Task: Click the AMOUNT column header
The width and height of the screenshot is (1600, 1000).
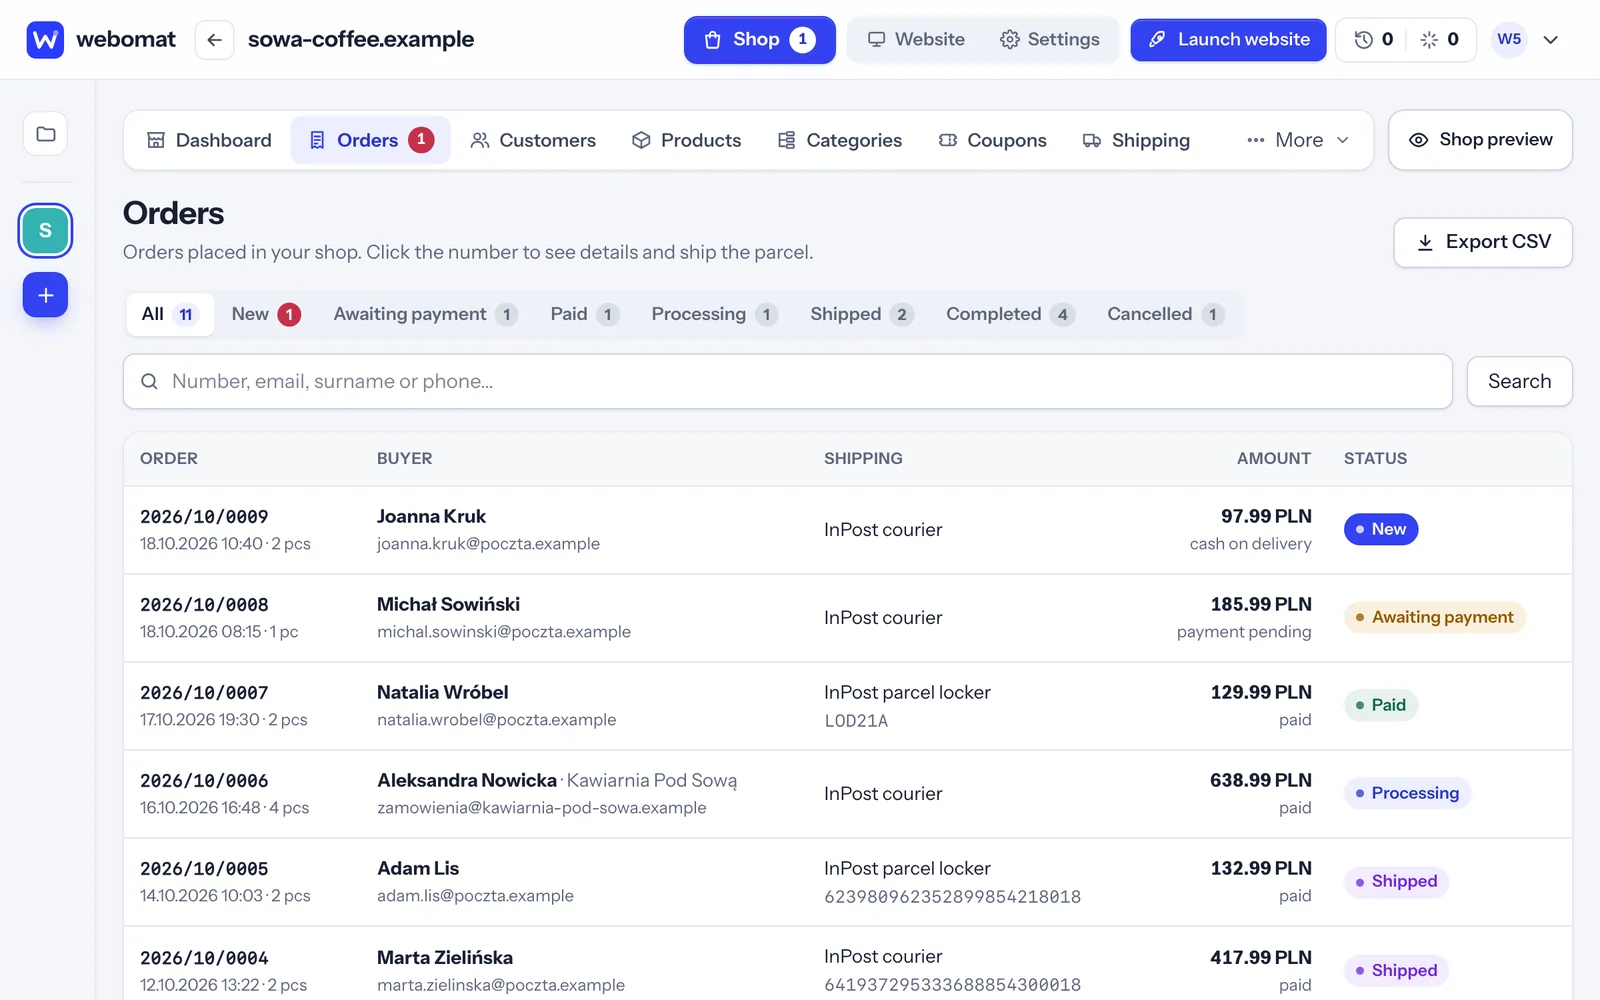Action: [1274, 459]
